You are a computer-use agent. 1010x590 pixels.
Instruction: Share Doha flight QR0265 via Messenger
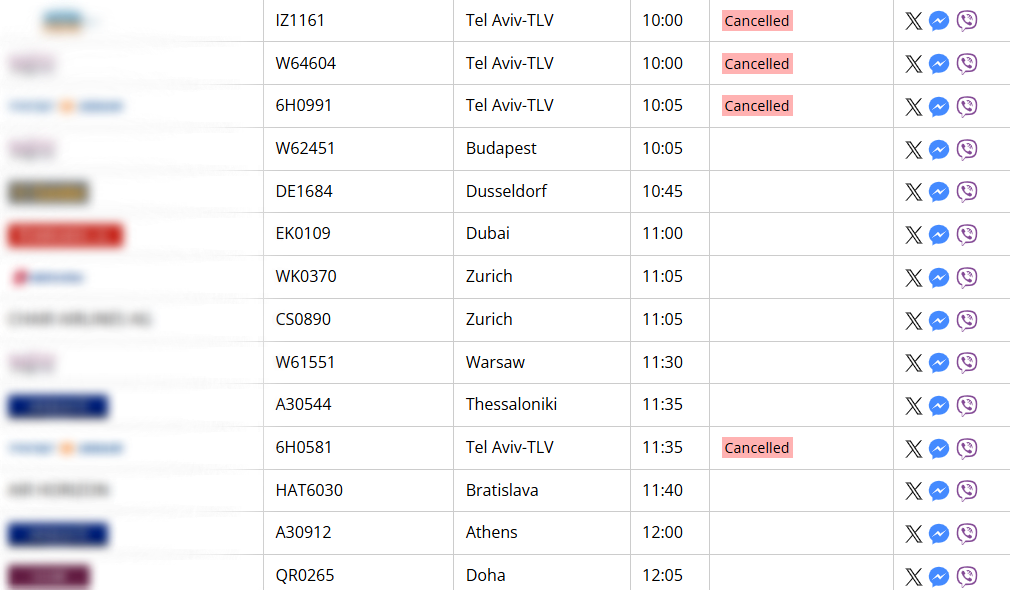pos(939,576)
